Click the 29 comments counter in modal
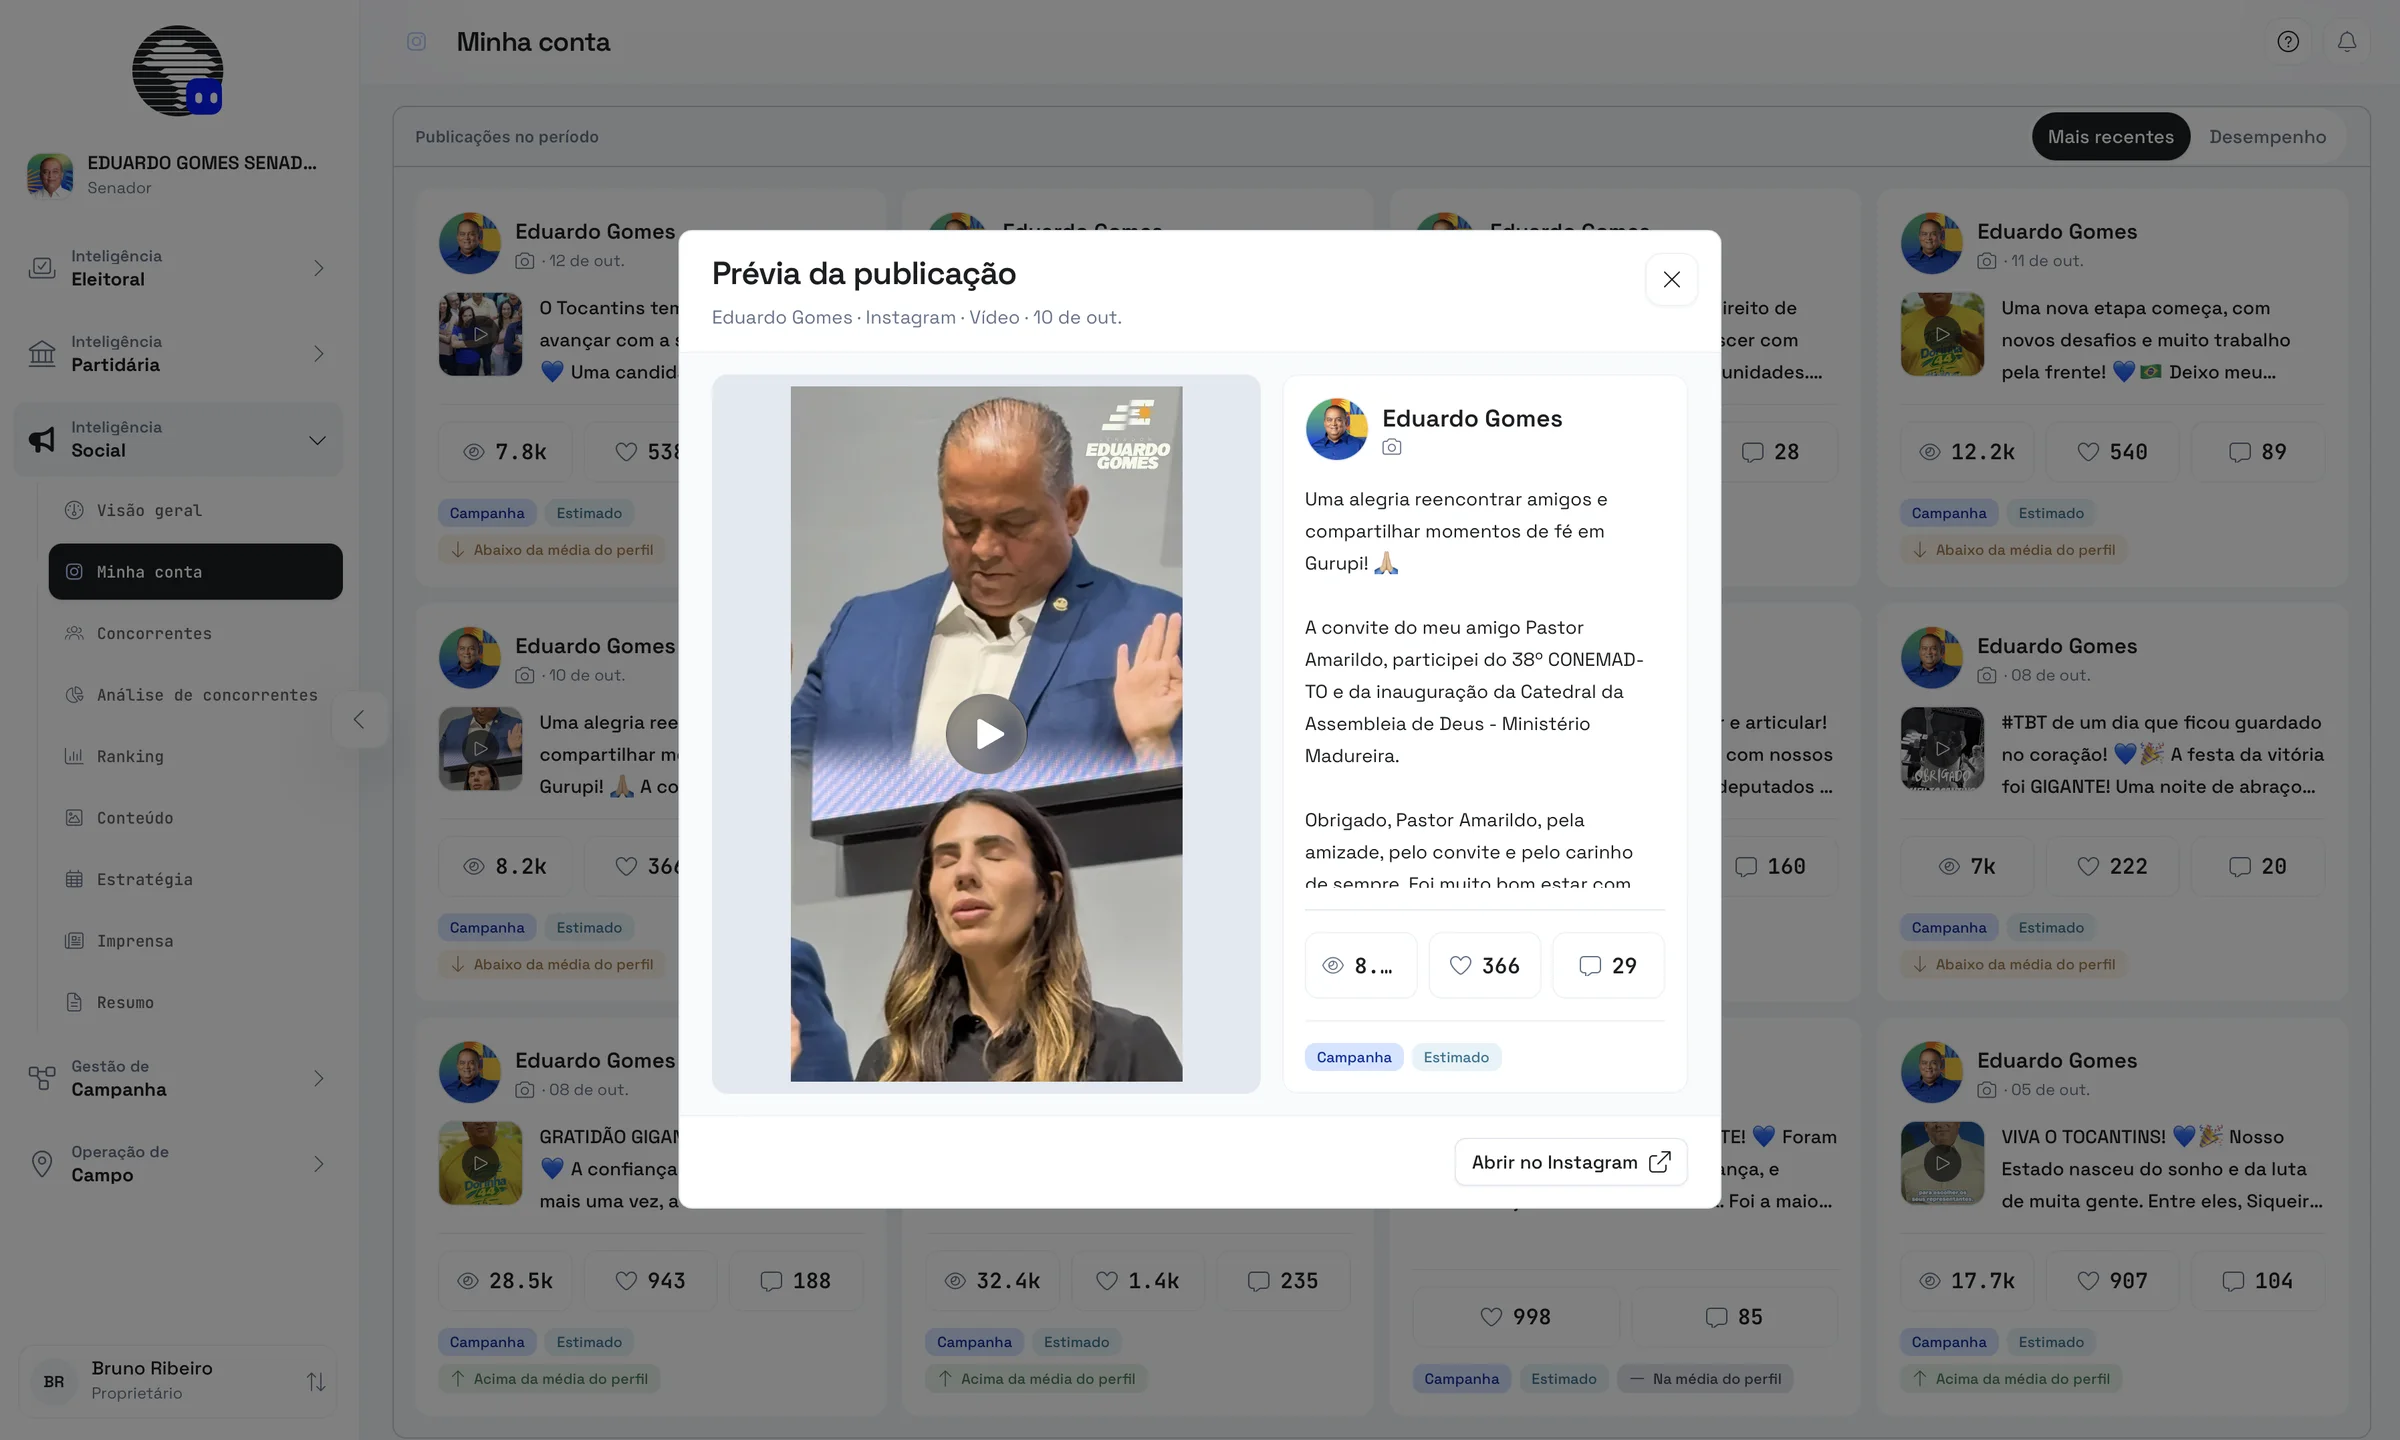2400x1440 pixels. [1607, 966]
